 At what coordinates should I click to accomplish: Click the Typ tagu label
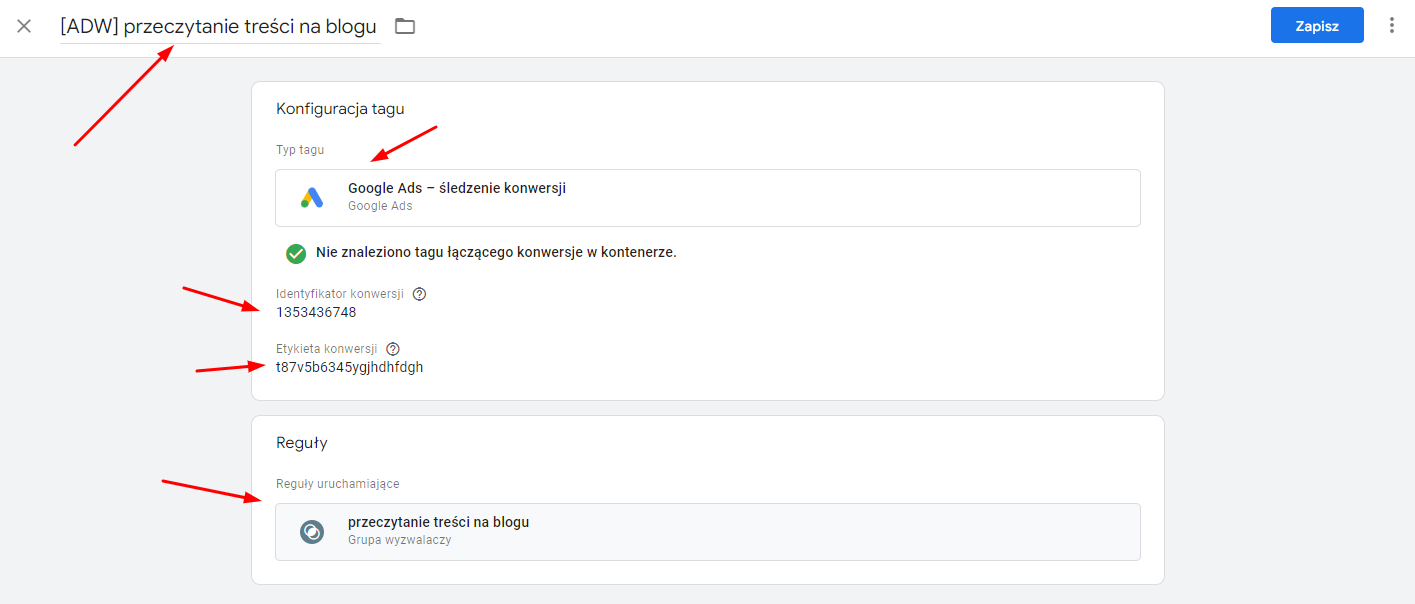(299, 149)
